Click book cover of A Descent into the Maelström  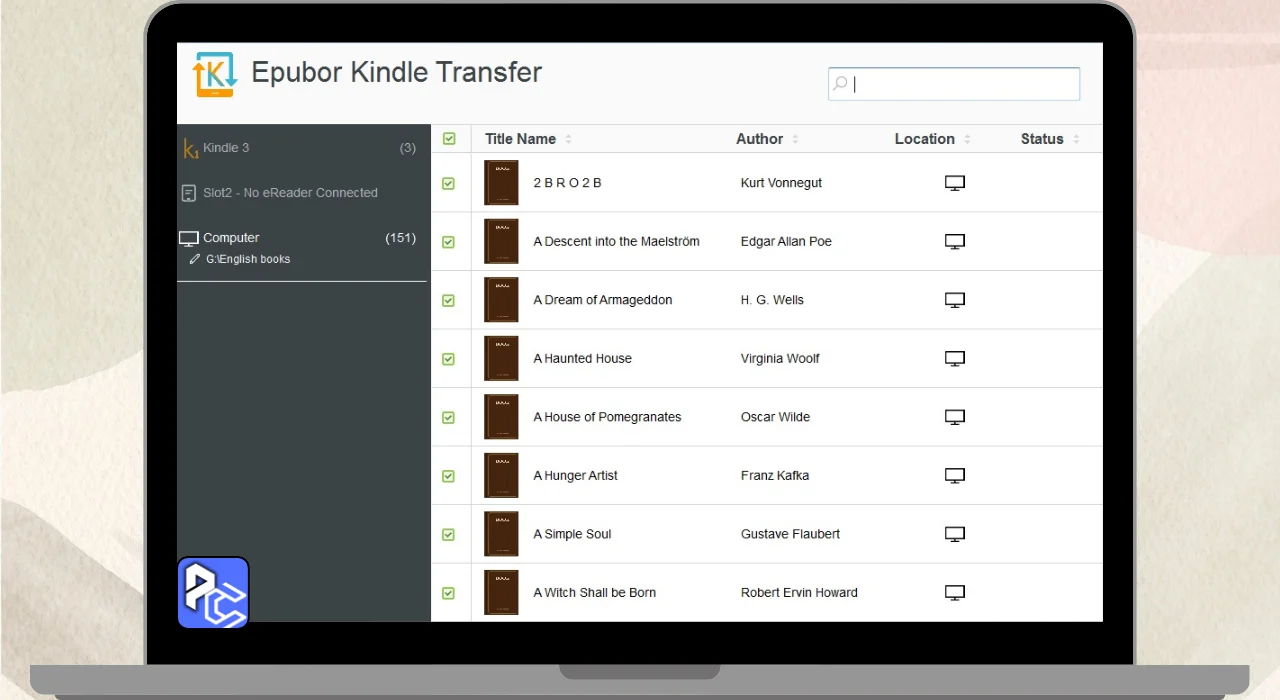[x=501, y=242]
